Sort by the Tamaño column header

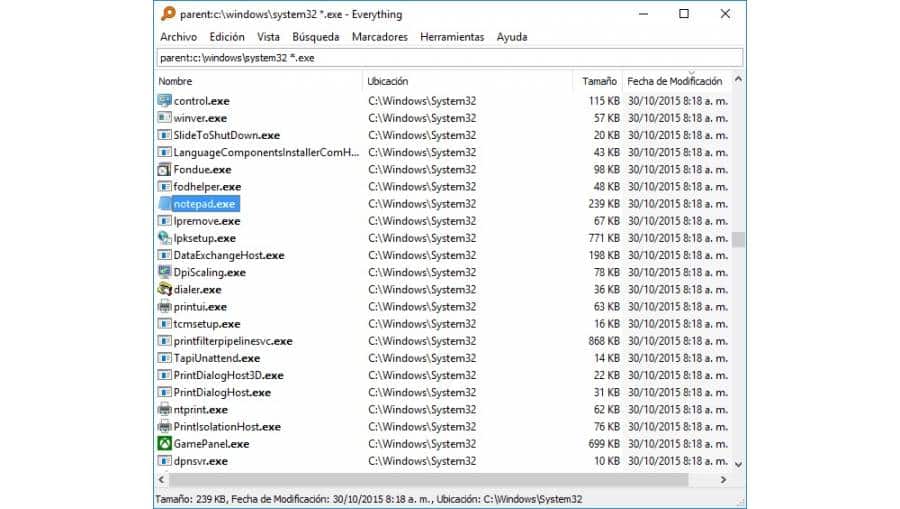[x=599, y=81]
